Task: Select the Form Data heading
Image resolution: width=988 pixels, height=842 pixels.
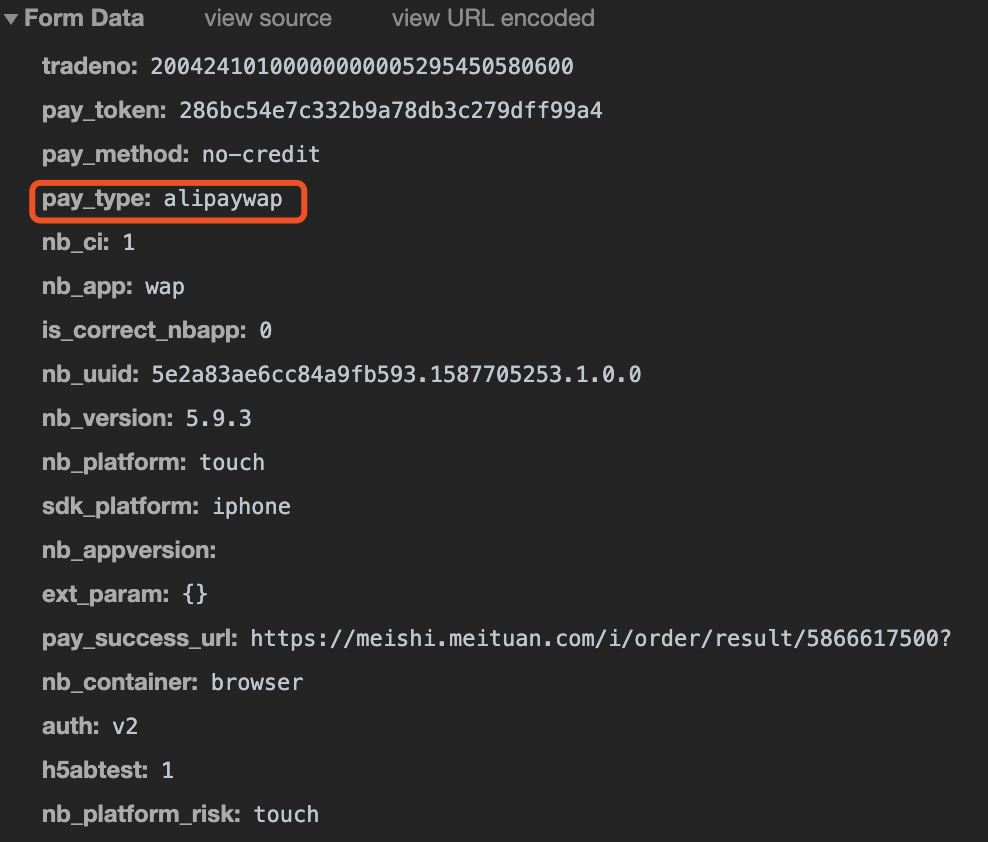Action: coord(84,18)
